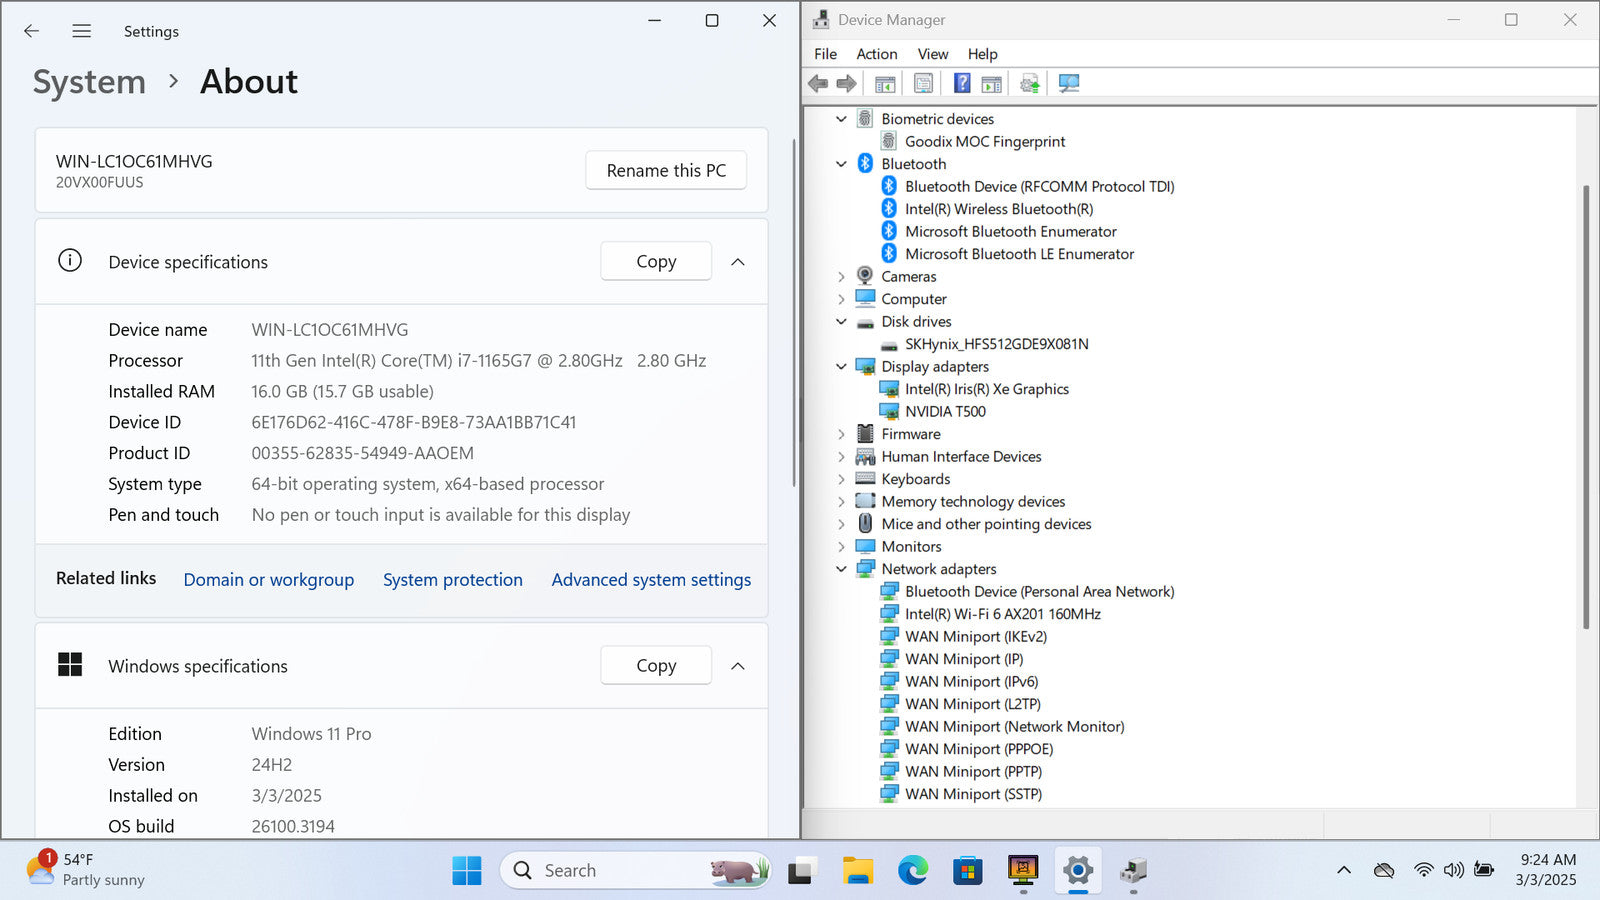The image size is (1600, 900).
Task: Open the File menu in Device Manager
Action: pos(825,54)
